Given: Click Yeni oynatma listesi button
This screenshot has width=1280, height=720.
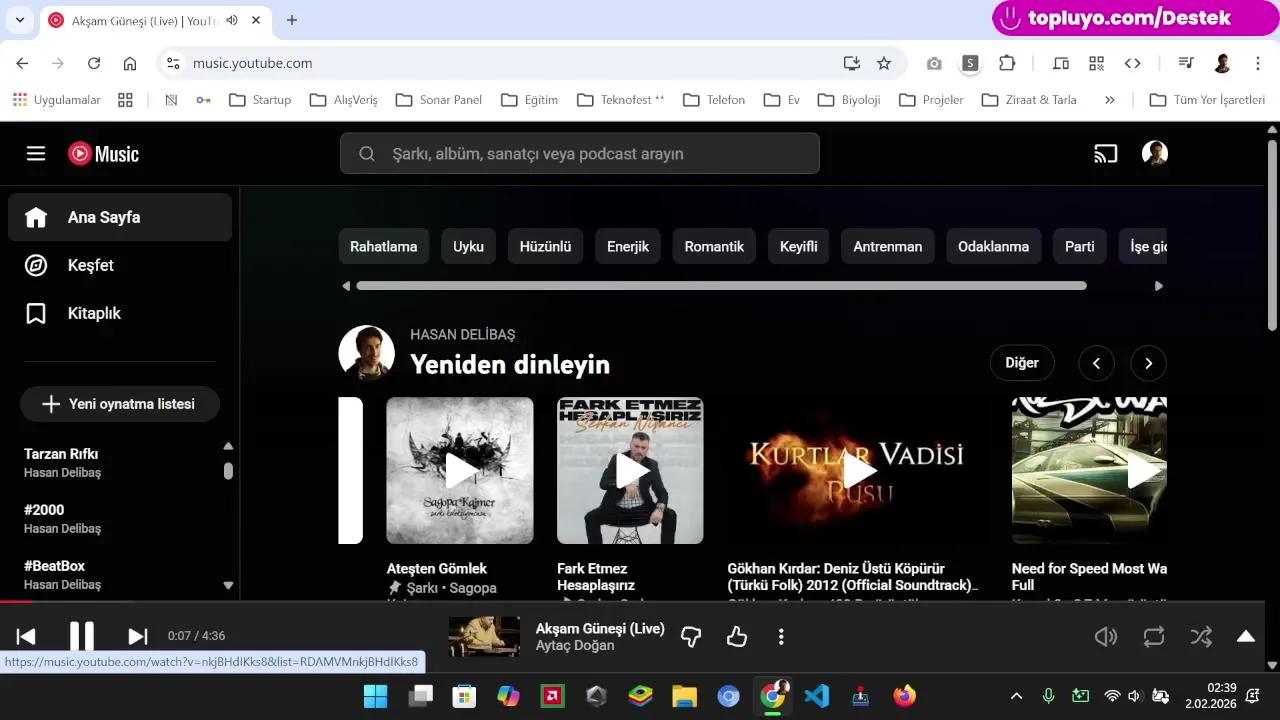Looking at the screenshot, I should click(120, 404).
